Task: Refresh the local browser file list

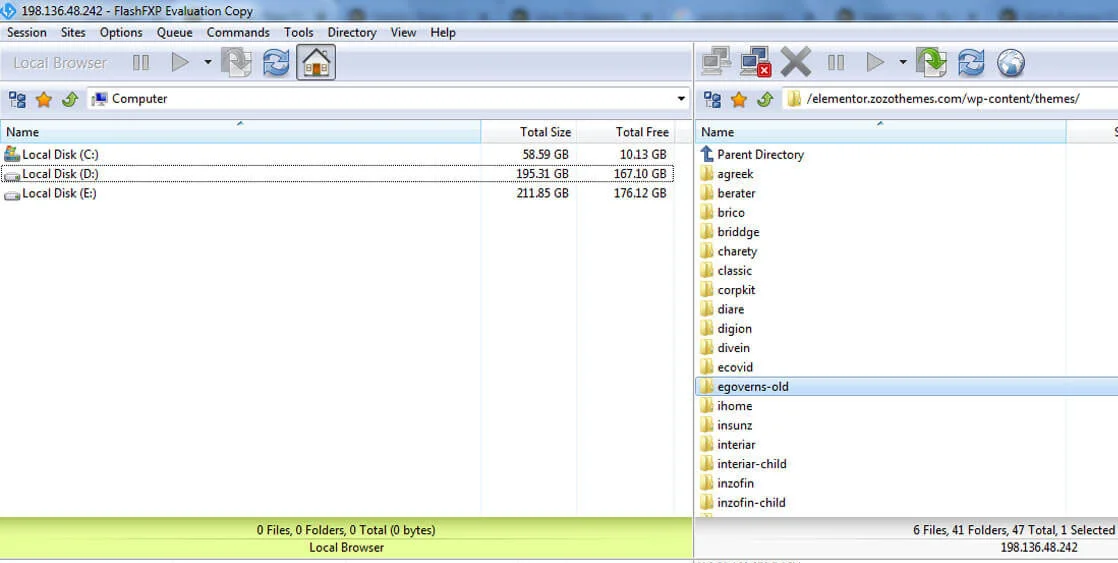Action: [276, 63]
